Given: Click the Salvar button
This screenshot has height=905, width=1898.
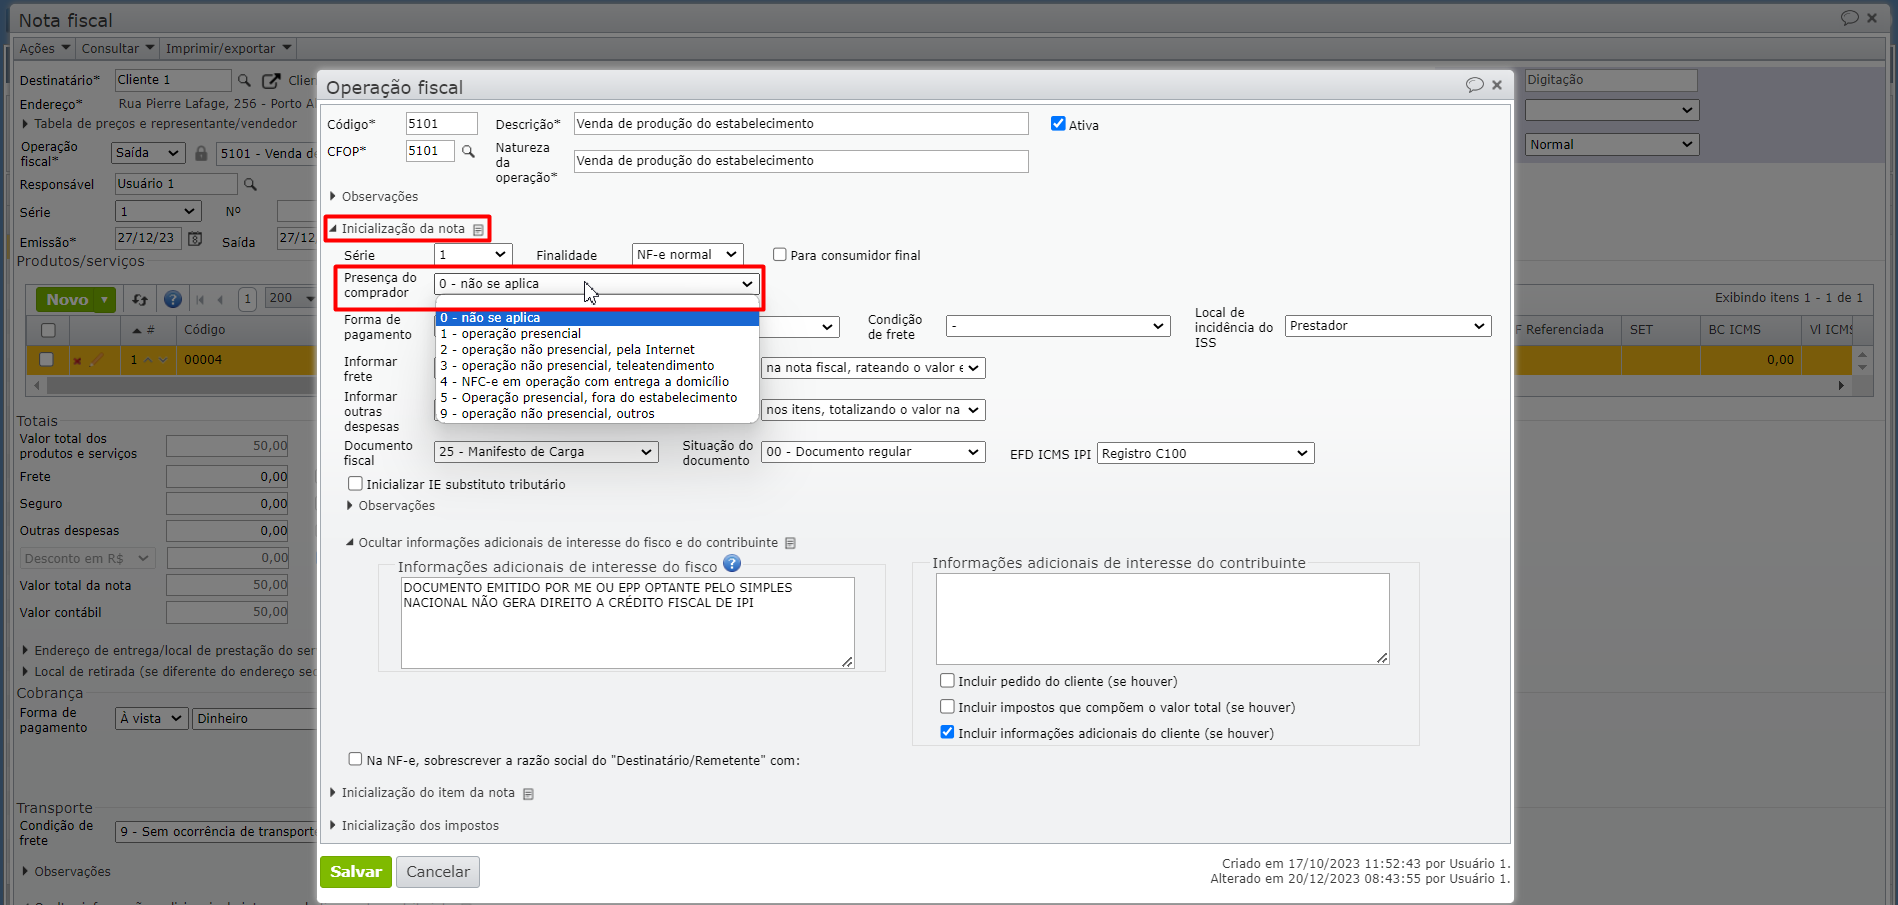Looking at the screenshot, I should pyautogui.click(x=356, y=872).
